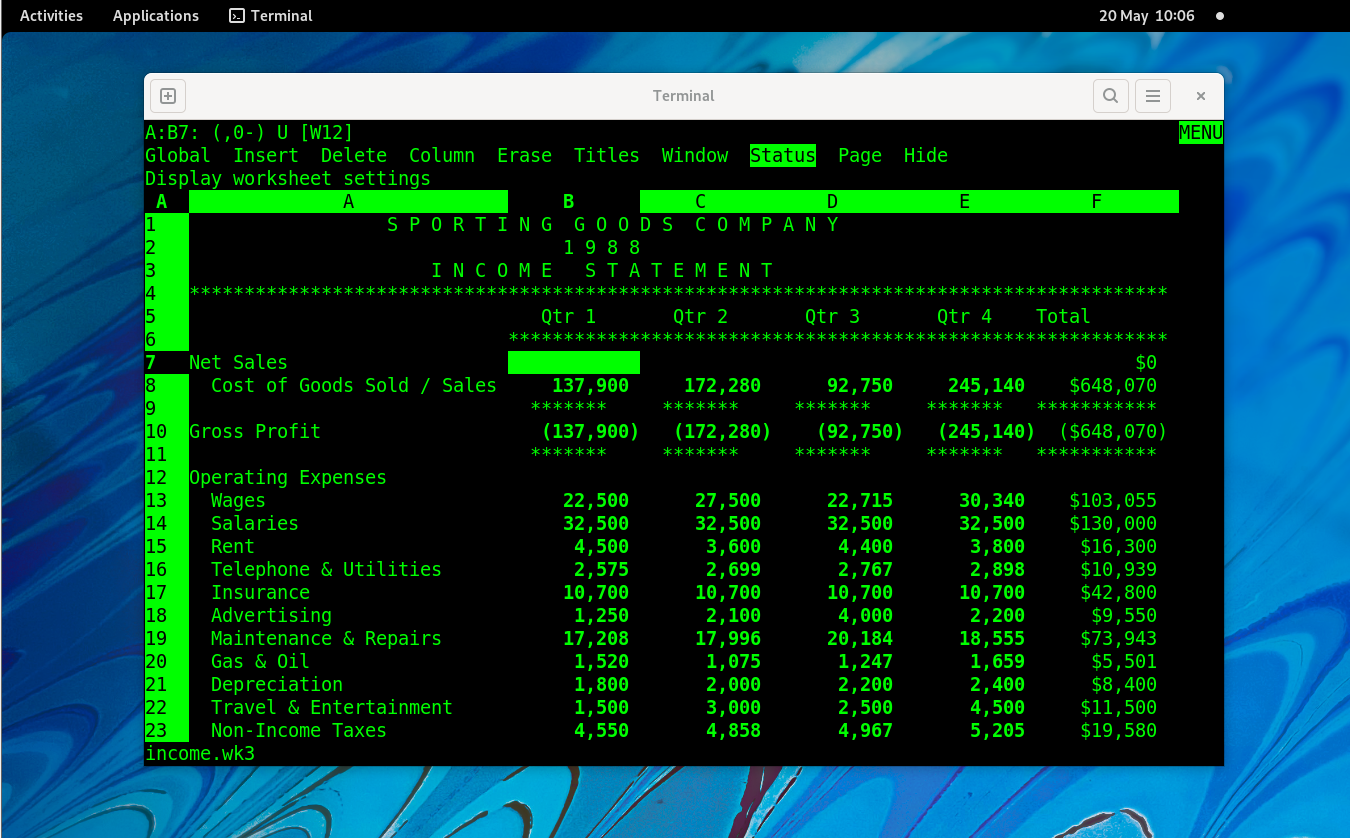Click the Terminal icon in the top bar
Image resolution: width=1350 pixels, height=838 pixels.
(270, 15)
